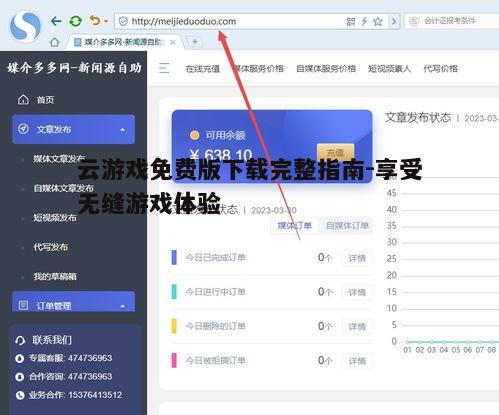
Task: Click the orange undo arrow icon
Action: tap(95, 21)
